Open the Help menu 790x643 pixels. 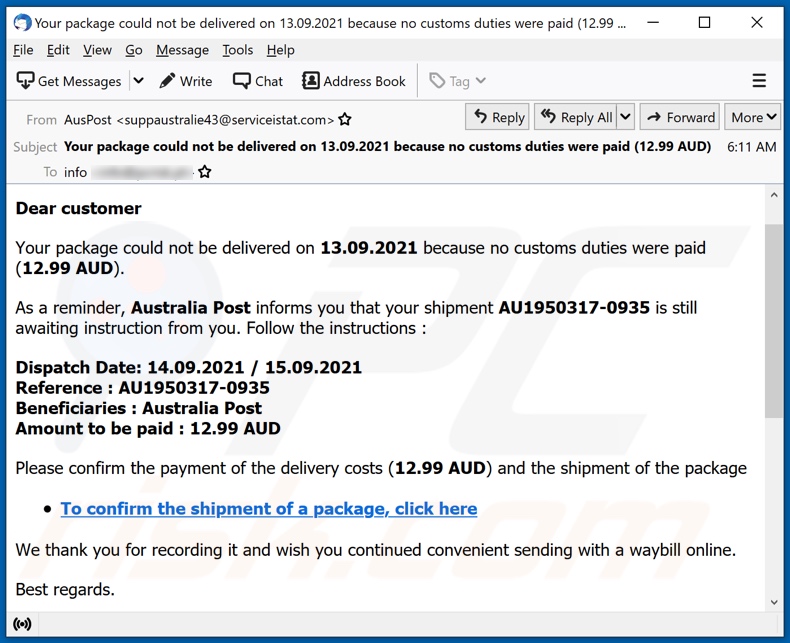(281, 50)
